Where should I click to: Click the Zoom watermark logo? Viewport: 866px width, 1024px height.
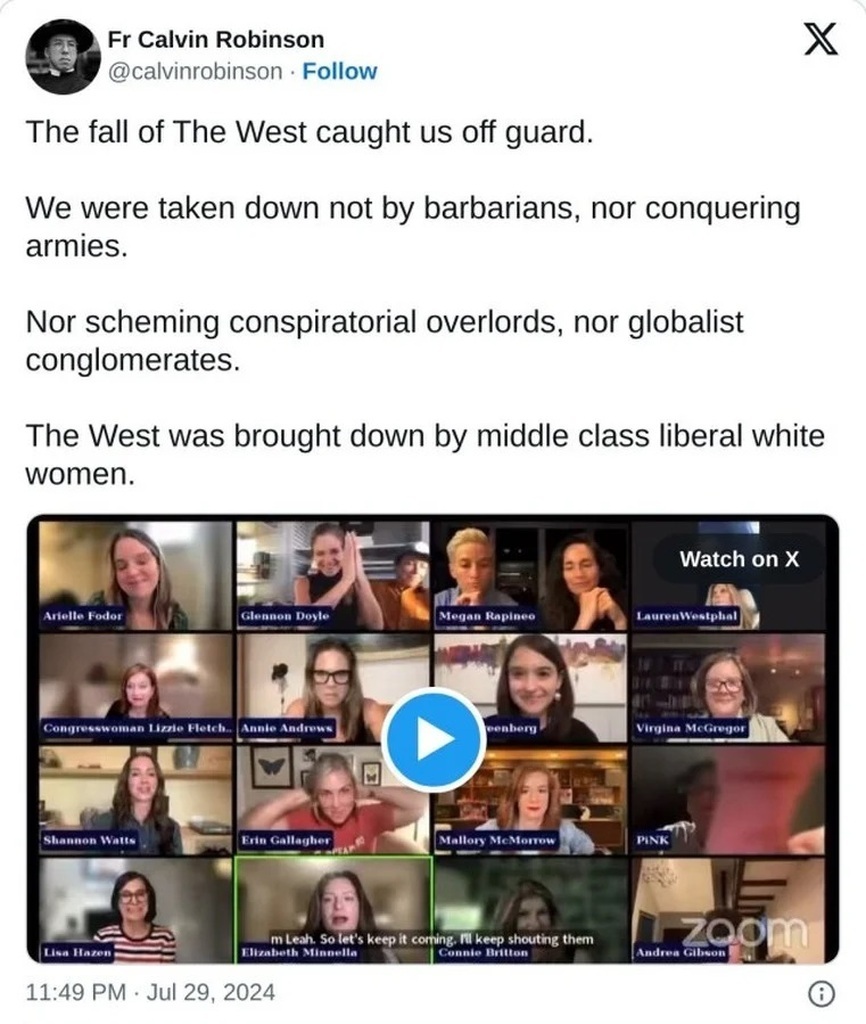[x=745, y=932]
